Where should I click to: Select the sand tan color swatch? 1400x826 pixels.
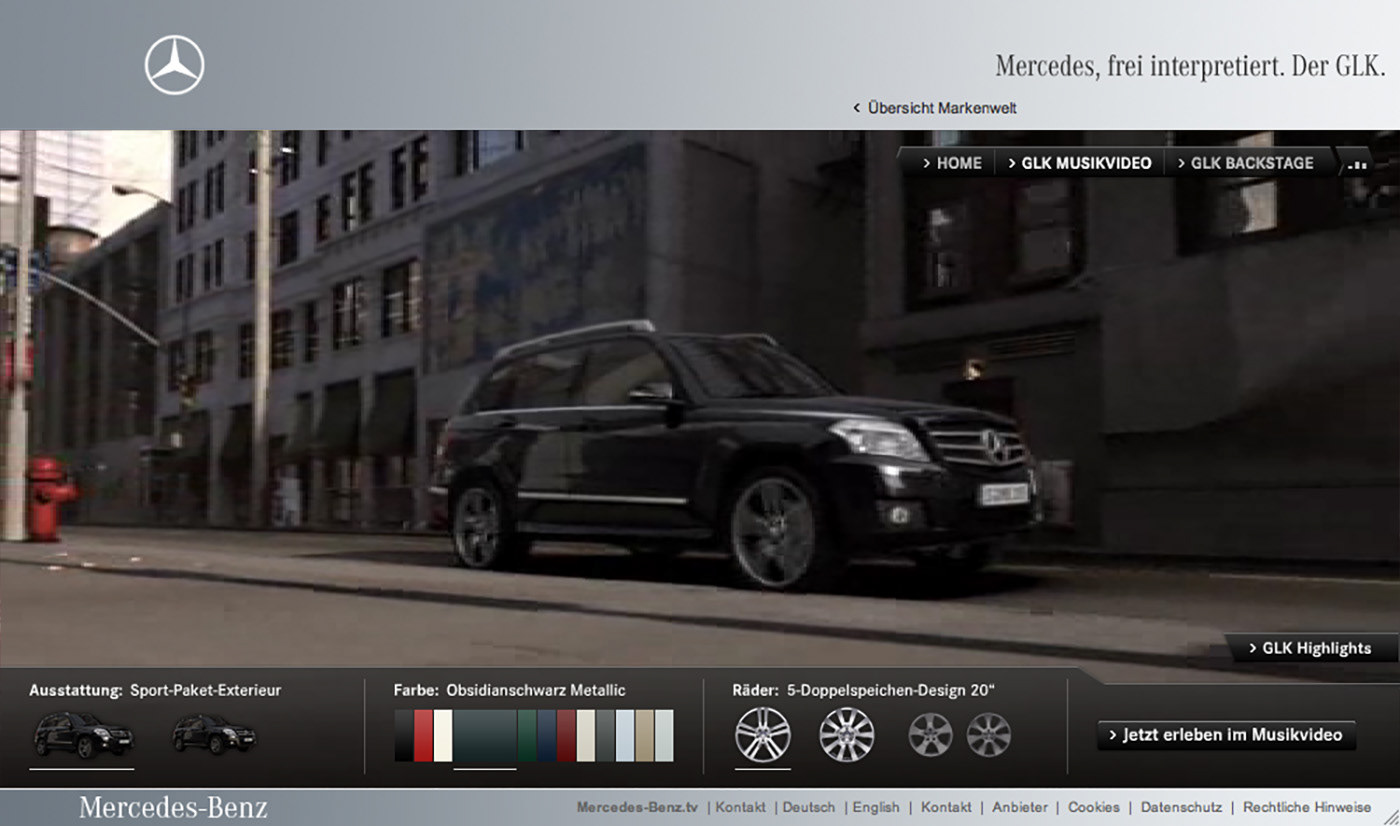(x=645, y=736)
